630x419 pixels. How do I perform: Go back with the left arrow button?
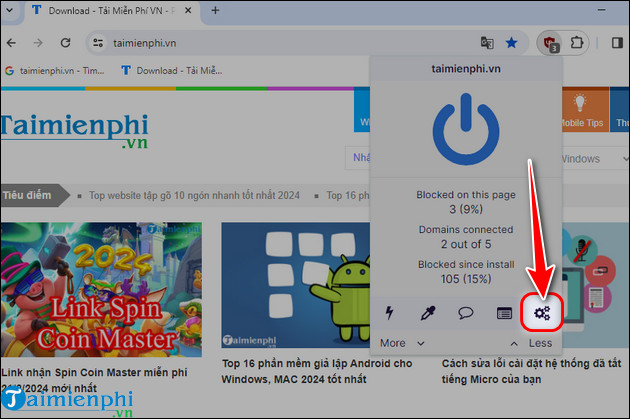pos(11,43)
